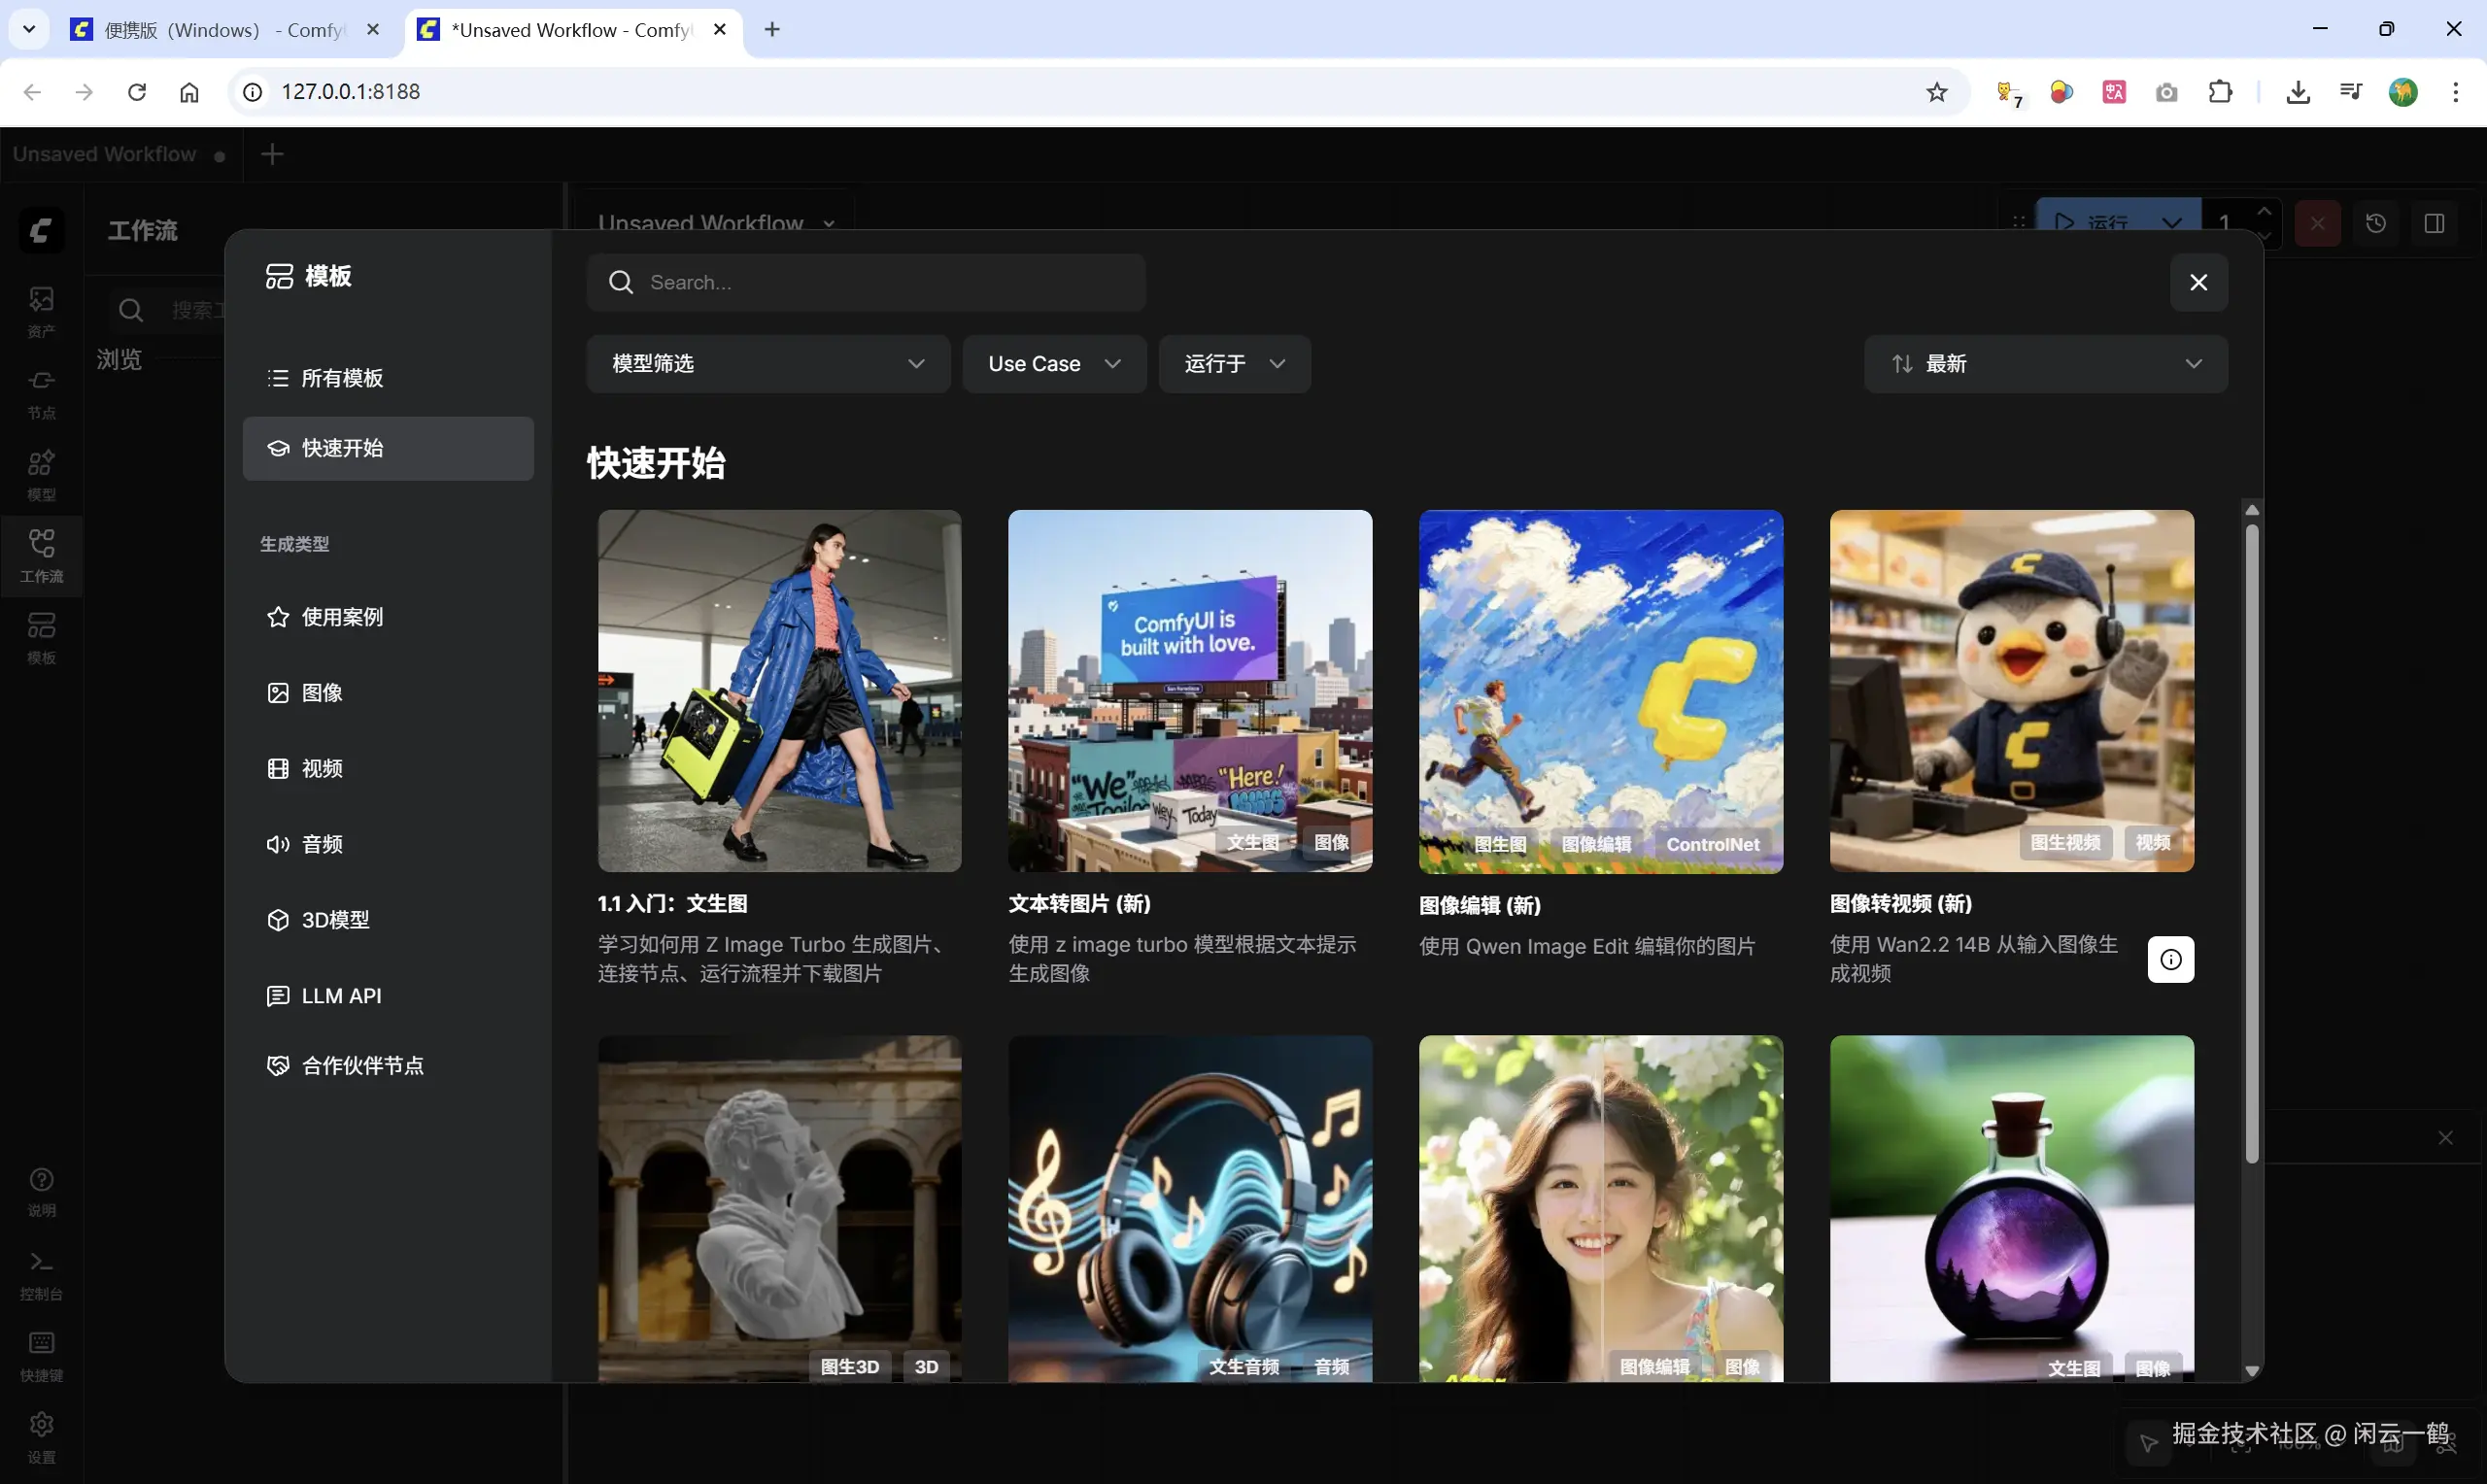Open the 最新 sort order dropdown
The image size is (2487, 1484).
pos(2045,364)
